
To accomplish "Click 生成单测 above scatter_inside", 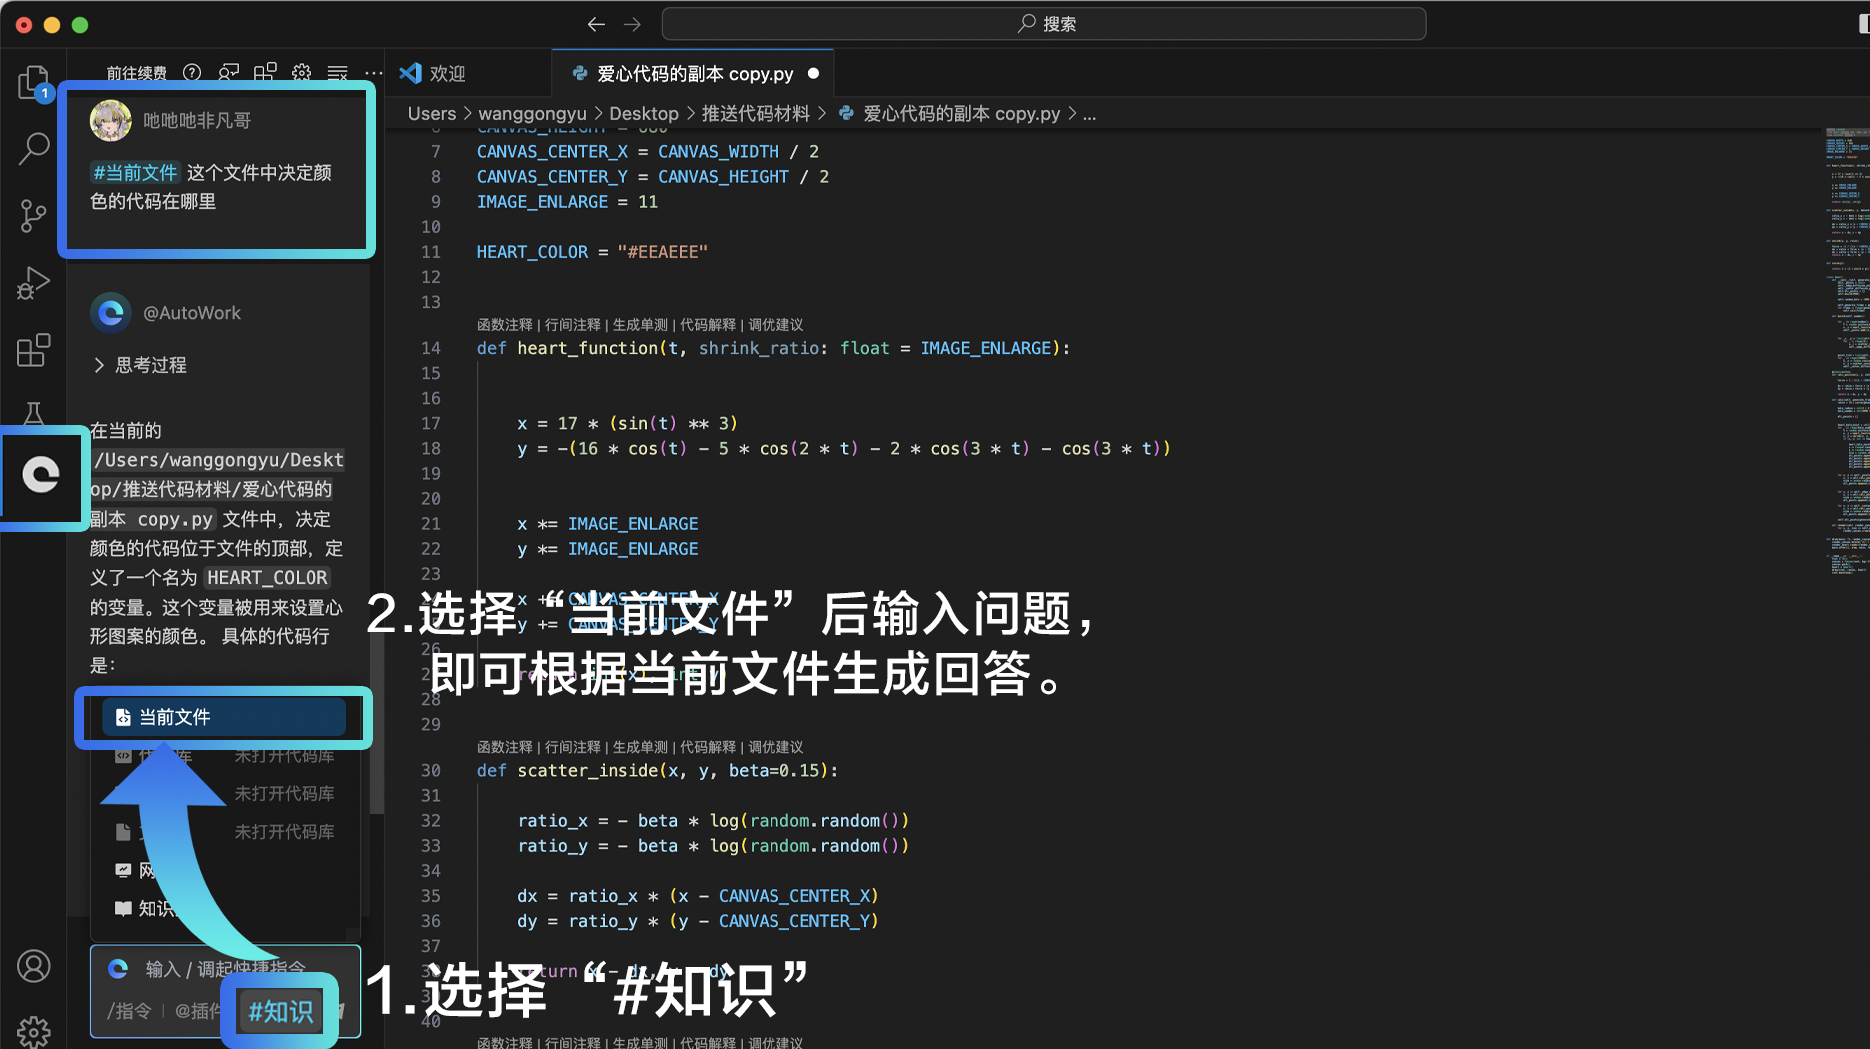I will (x=640, y=747).
